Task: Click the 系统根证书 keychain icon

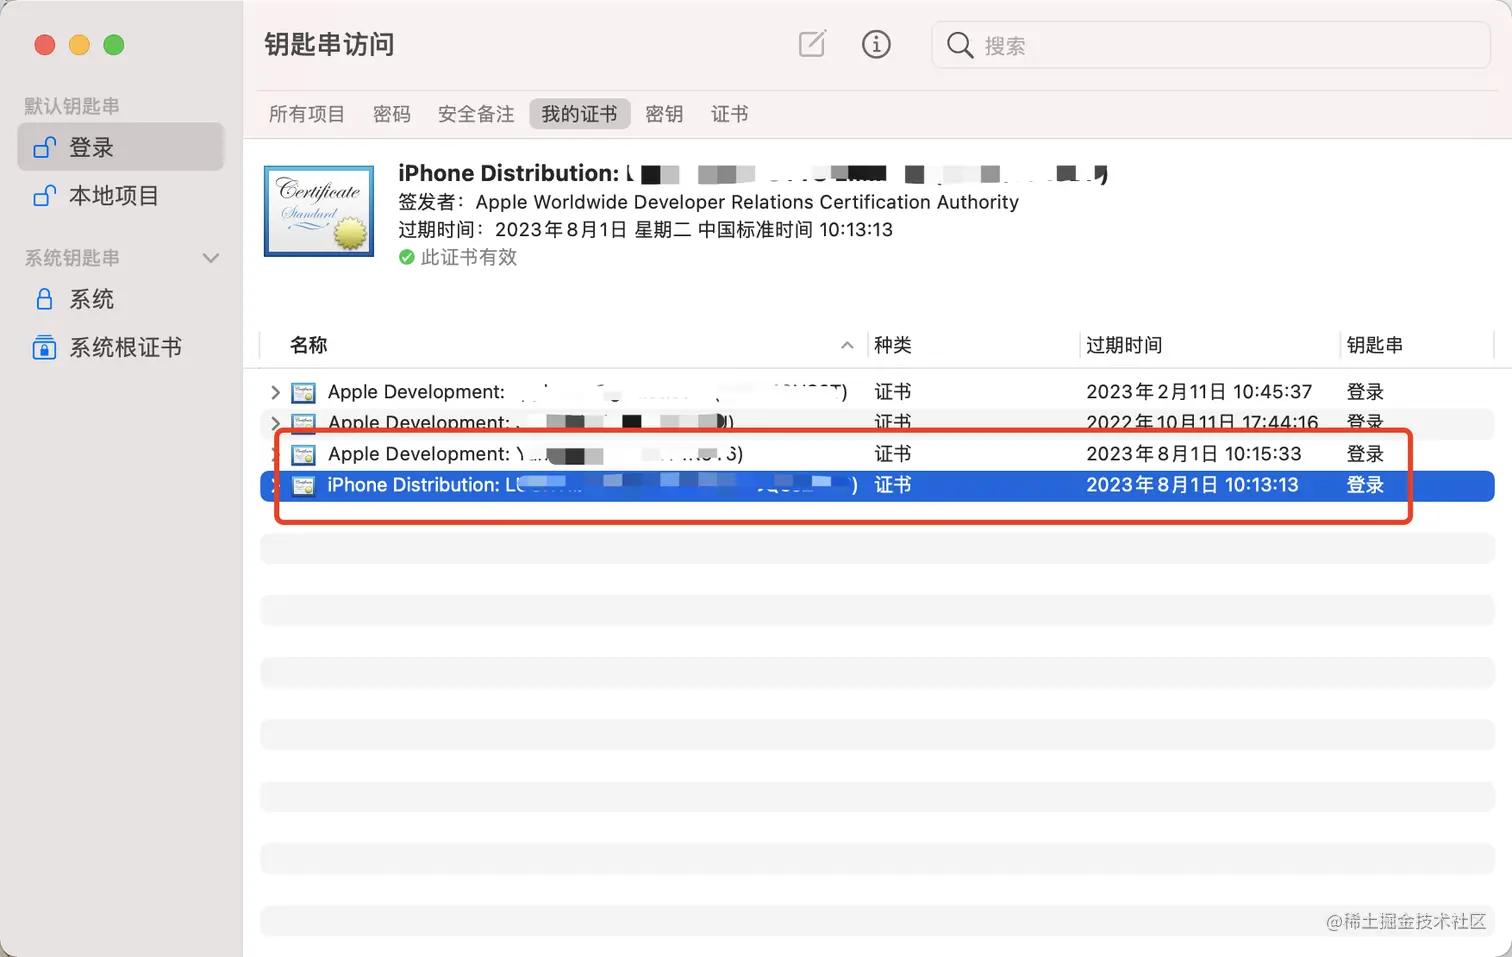Action: tap(44, 347)
